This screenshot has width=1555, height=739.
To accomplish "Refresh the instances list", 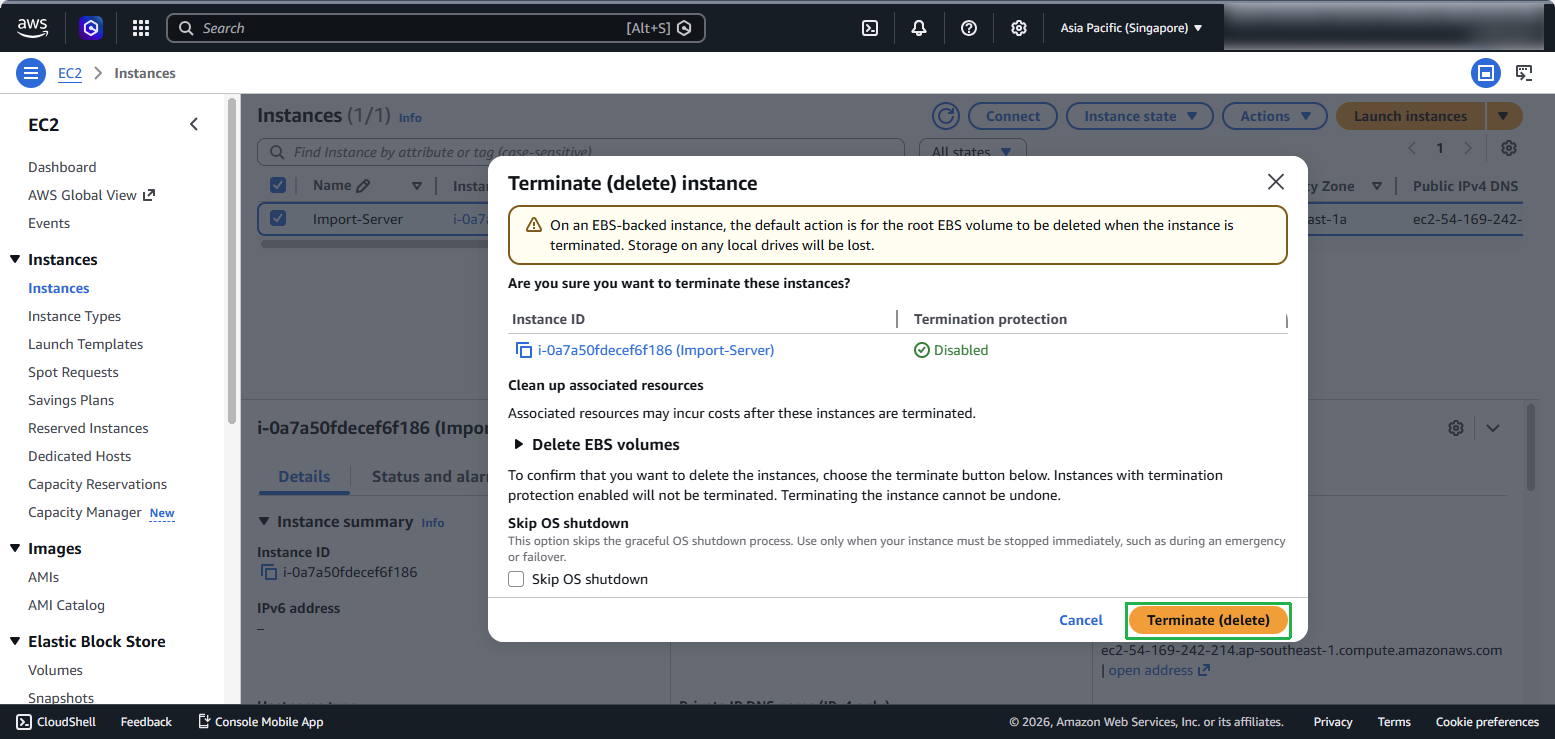I will (x=946, y=116).
